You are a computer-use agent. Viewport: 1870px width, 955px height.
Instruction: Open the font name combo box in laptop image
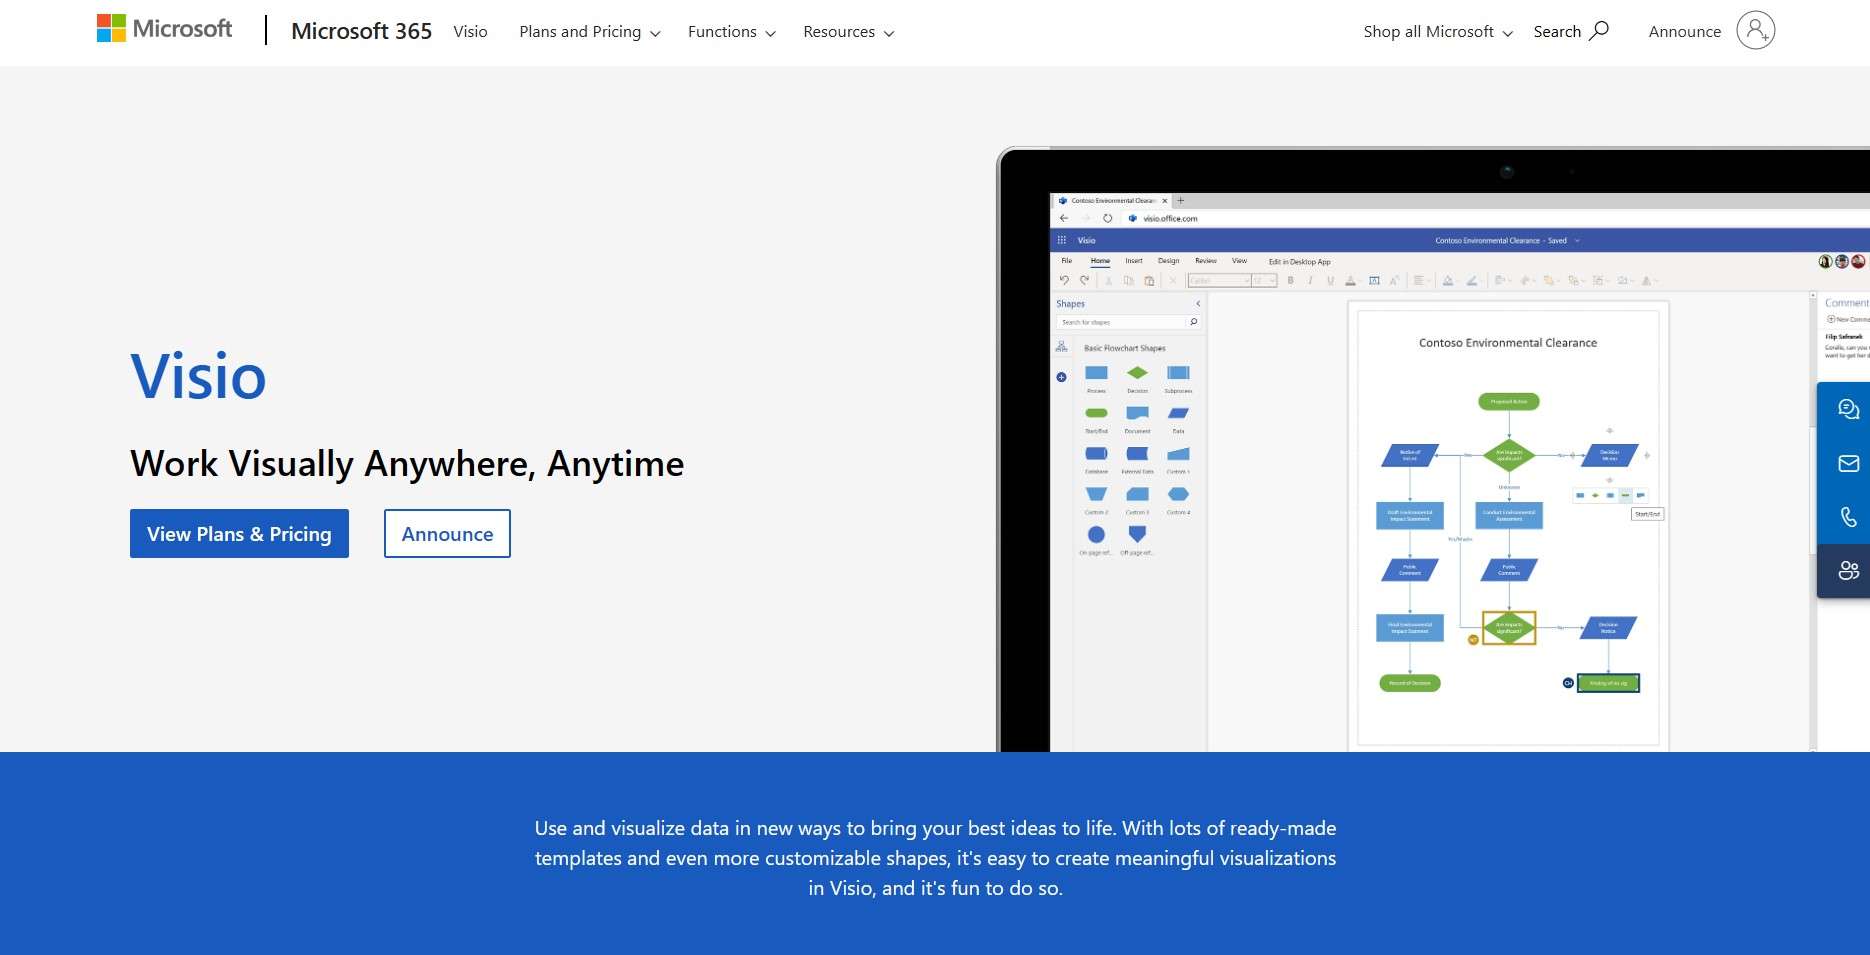[1219, 281]
